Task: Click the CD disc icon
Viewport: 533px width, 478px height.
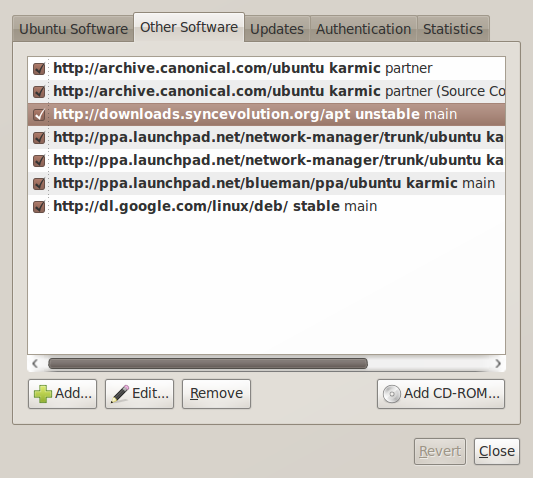Action: coord(392,394)
